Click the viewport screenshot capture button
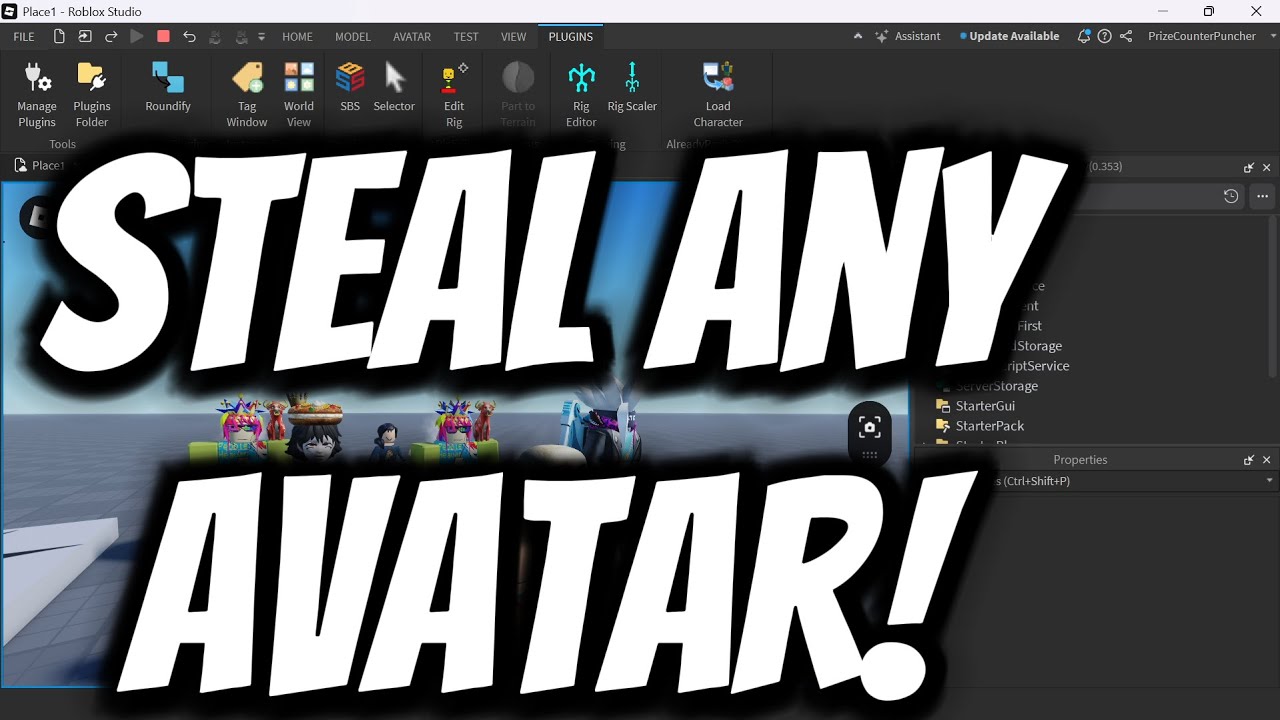 pyautogui.click(x=869, y=428)
